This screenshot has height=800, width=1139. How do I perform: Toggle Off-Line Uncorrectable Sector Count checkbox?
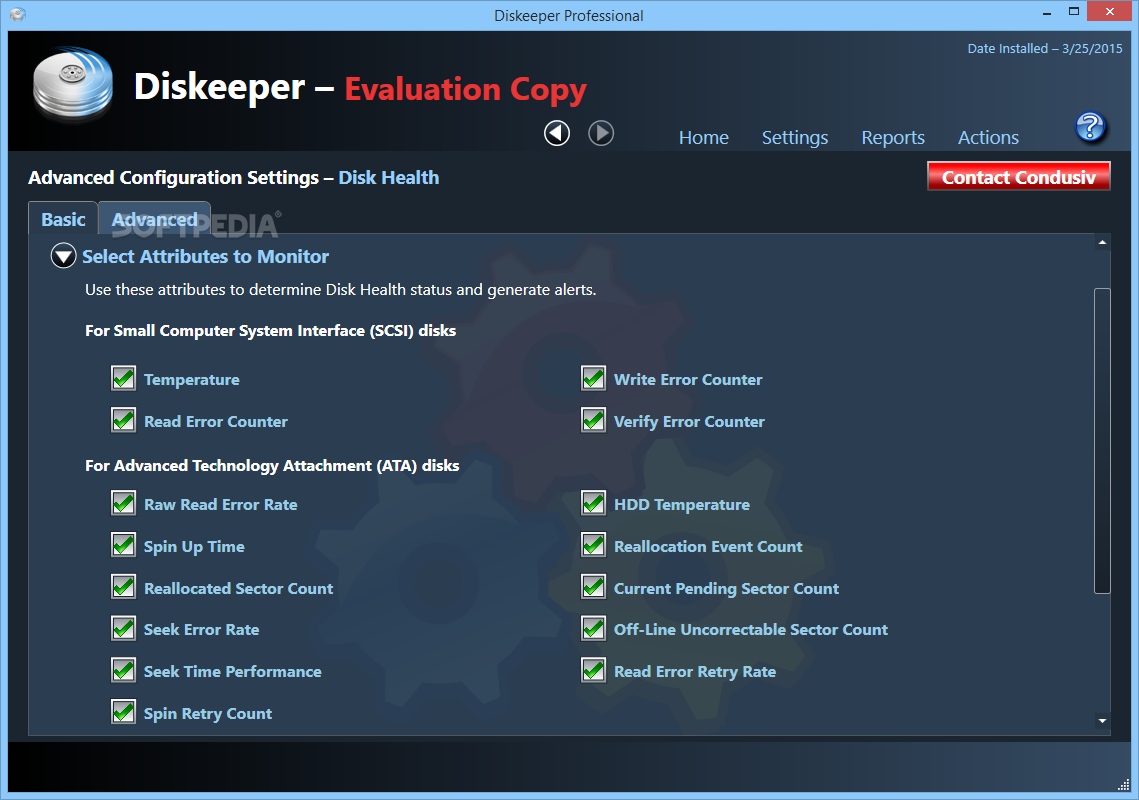(593, 629)
